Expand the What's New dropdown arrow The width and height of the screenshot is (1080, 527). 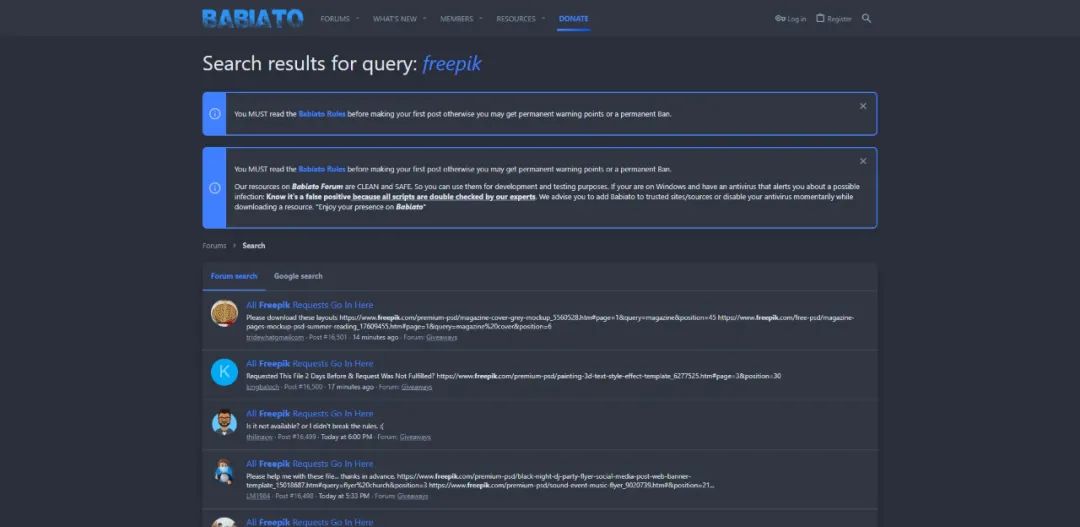(424, 19)
